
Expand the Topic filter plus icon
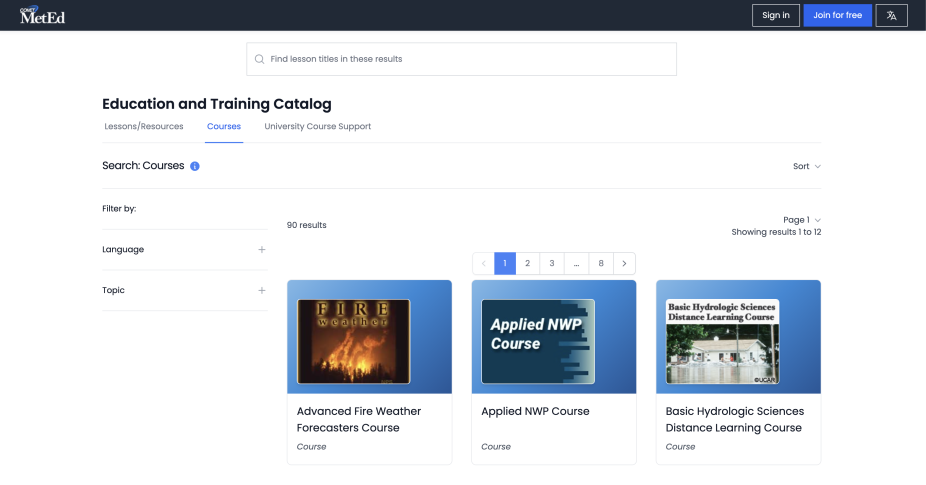(x=262, y=291)
